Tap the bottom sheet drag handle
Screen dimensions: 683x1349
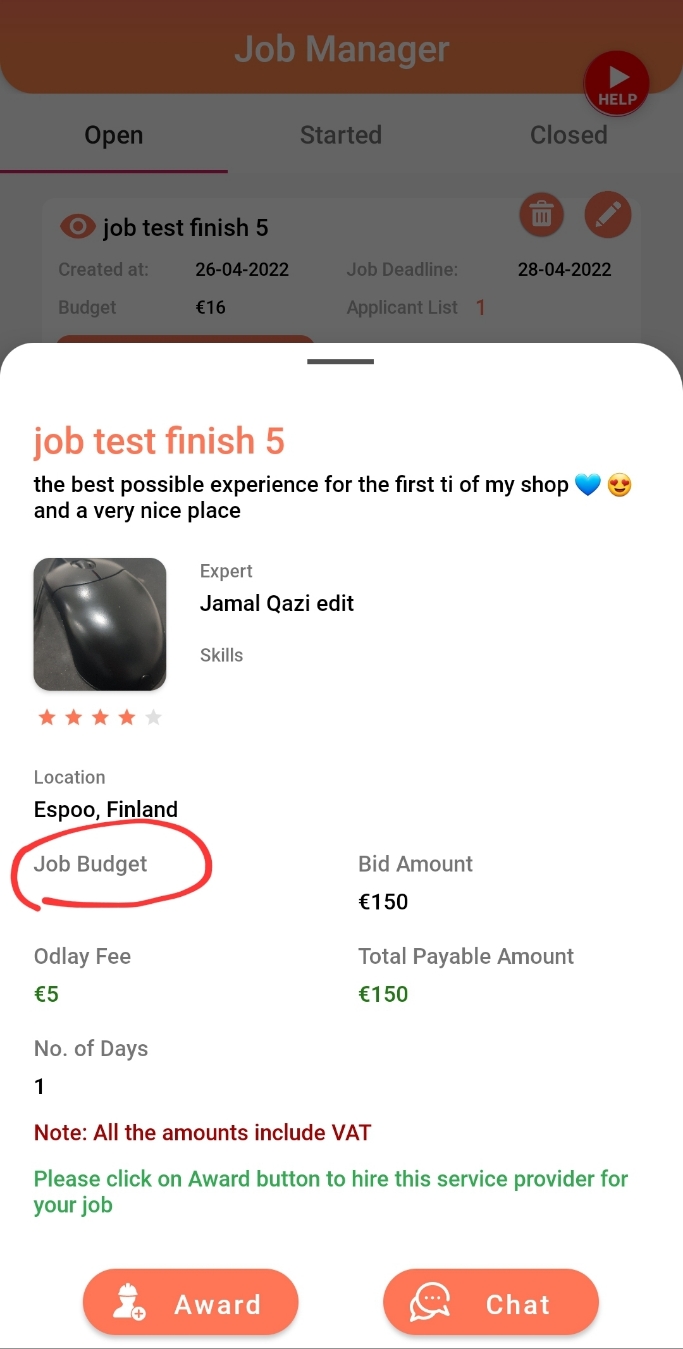[341, 361]
